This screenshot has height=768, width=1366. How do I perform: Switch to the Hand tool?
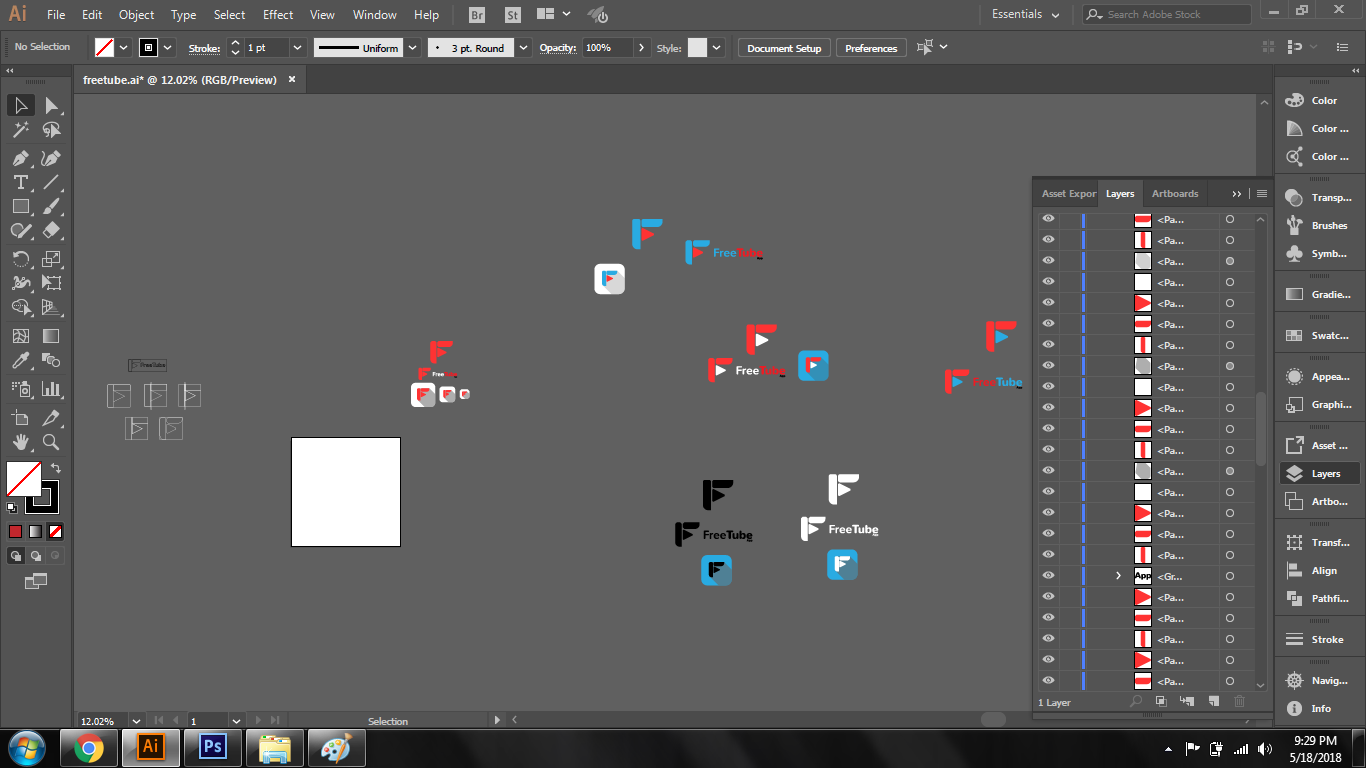[20, 442]
